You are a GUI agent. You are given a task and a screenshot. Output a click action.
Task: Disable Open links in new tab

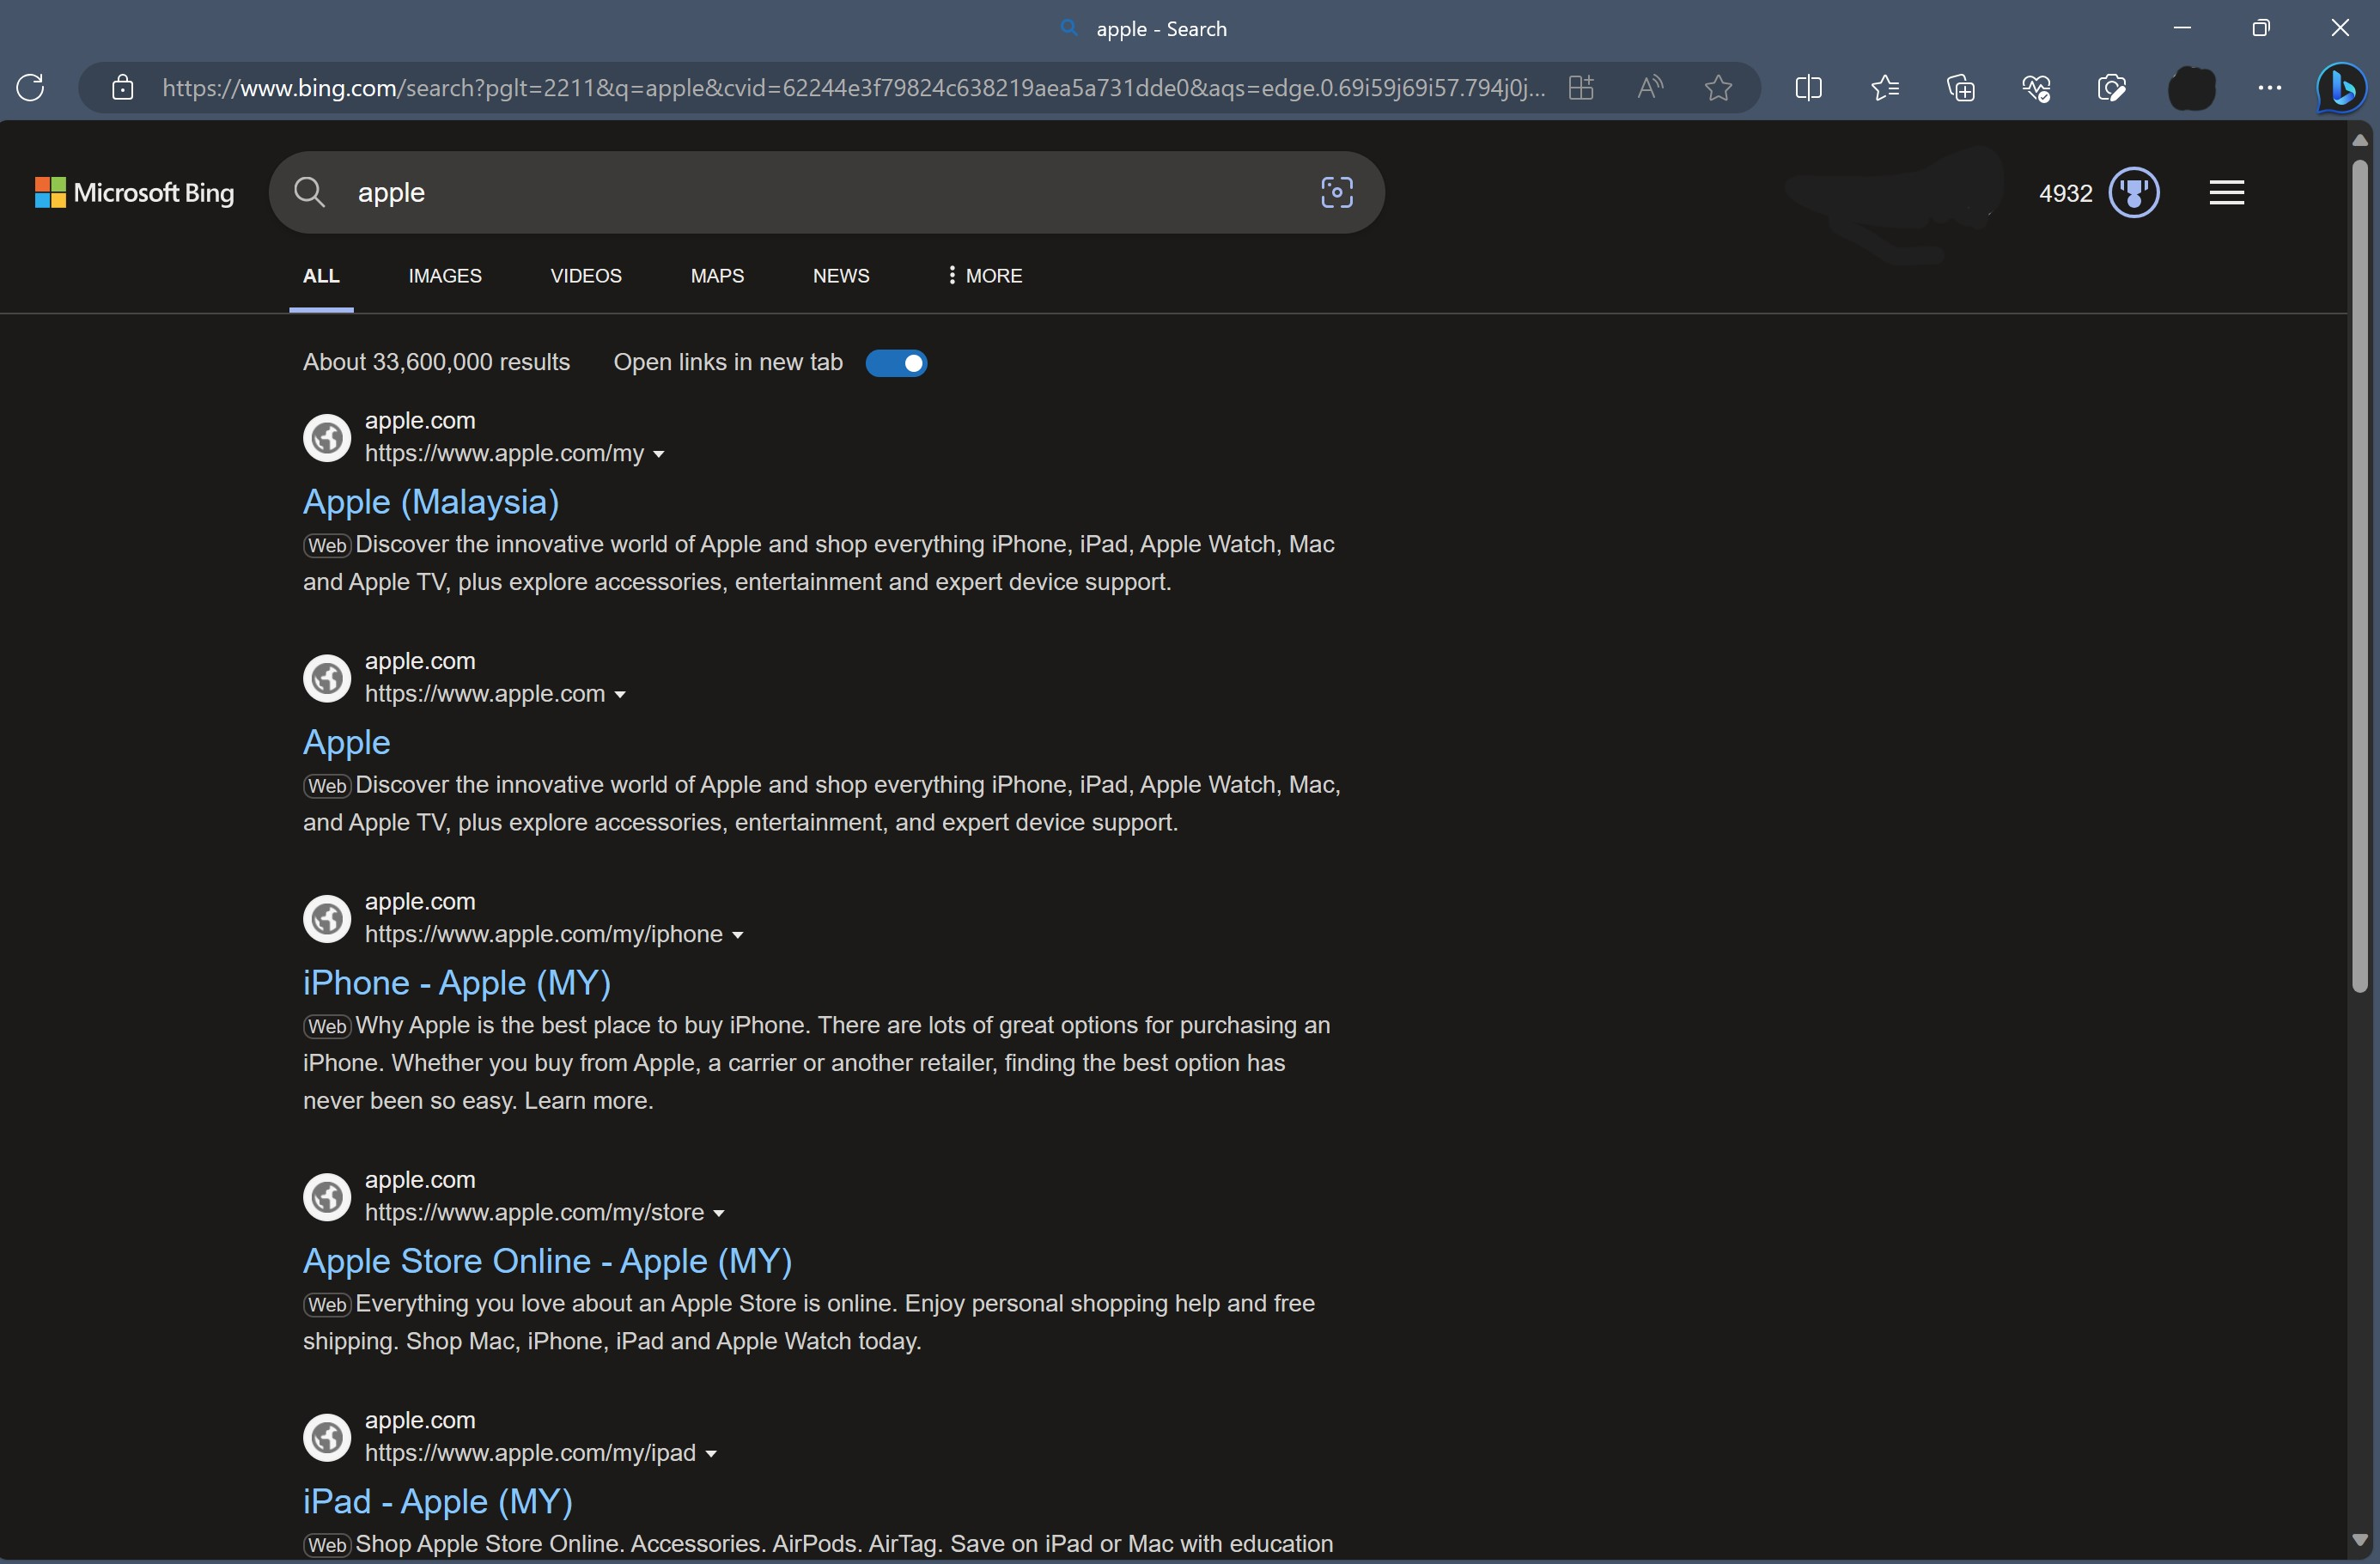pyautogui.click(x=897, y=362)
